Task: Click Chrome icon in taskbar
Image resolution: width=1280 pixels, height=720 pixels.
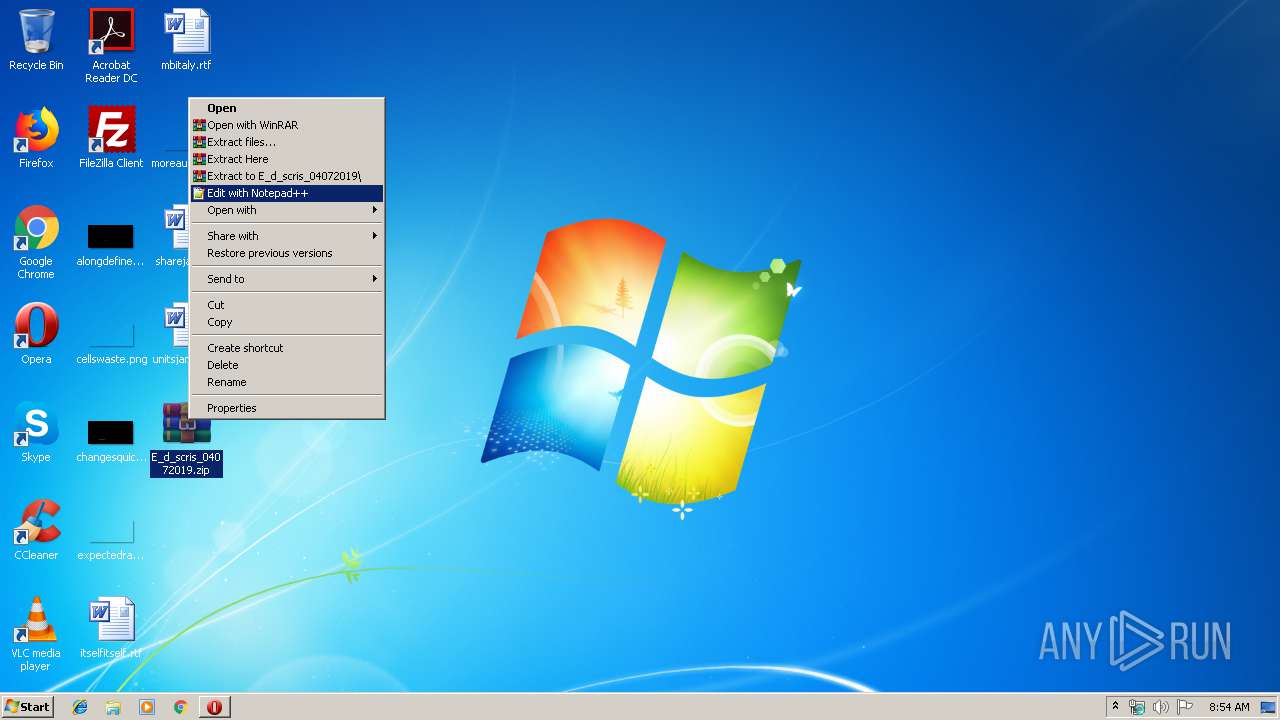Action: click(x=180, y=707)
